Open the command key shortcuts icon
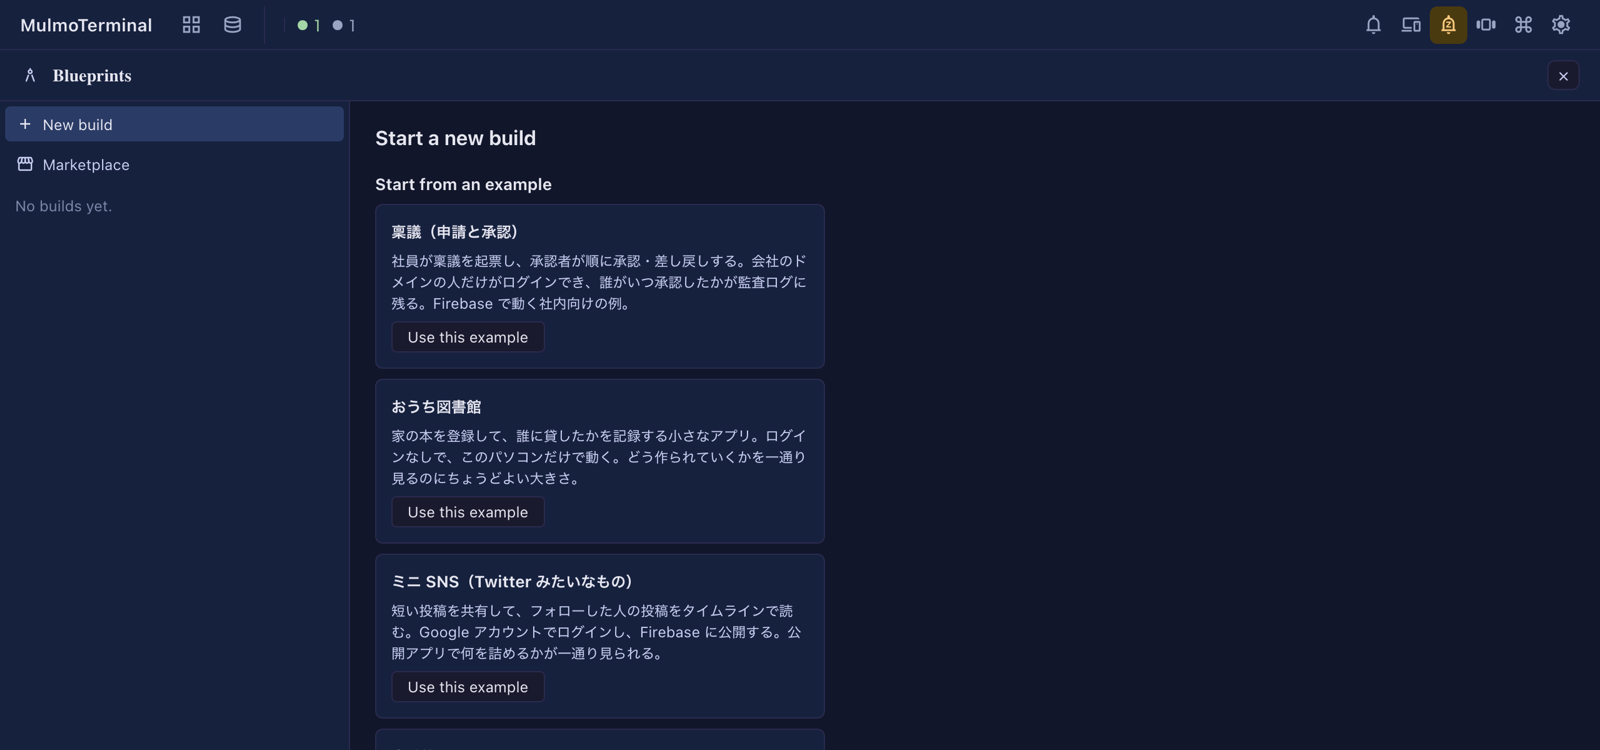The image size is (1600, 750). [x=1523, y=25]
